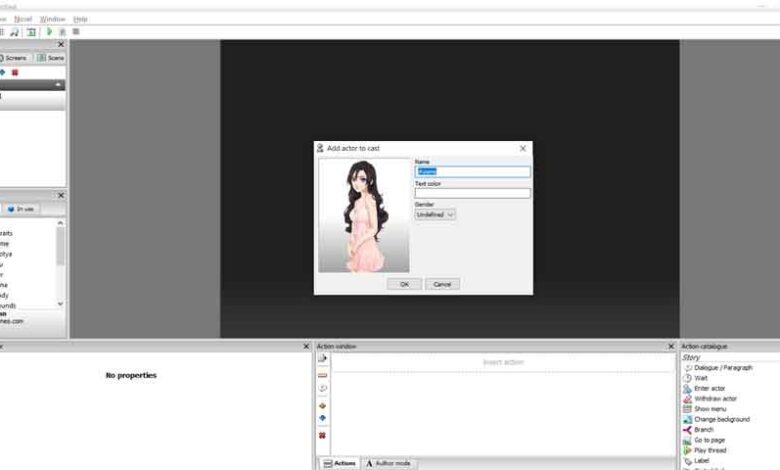Click the Insert action placeholder row

(x=503, y=363)
